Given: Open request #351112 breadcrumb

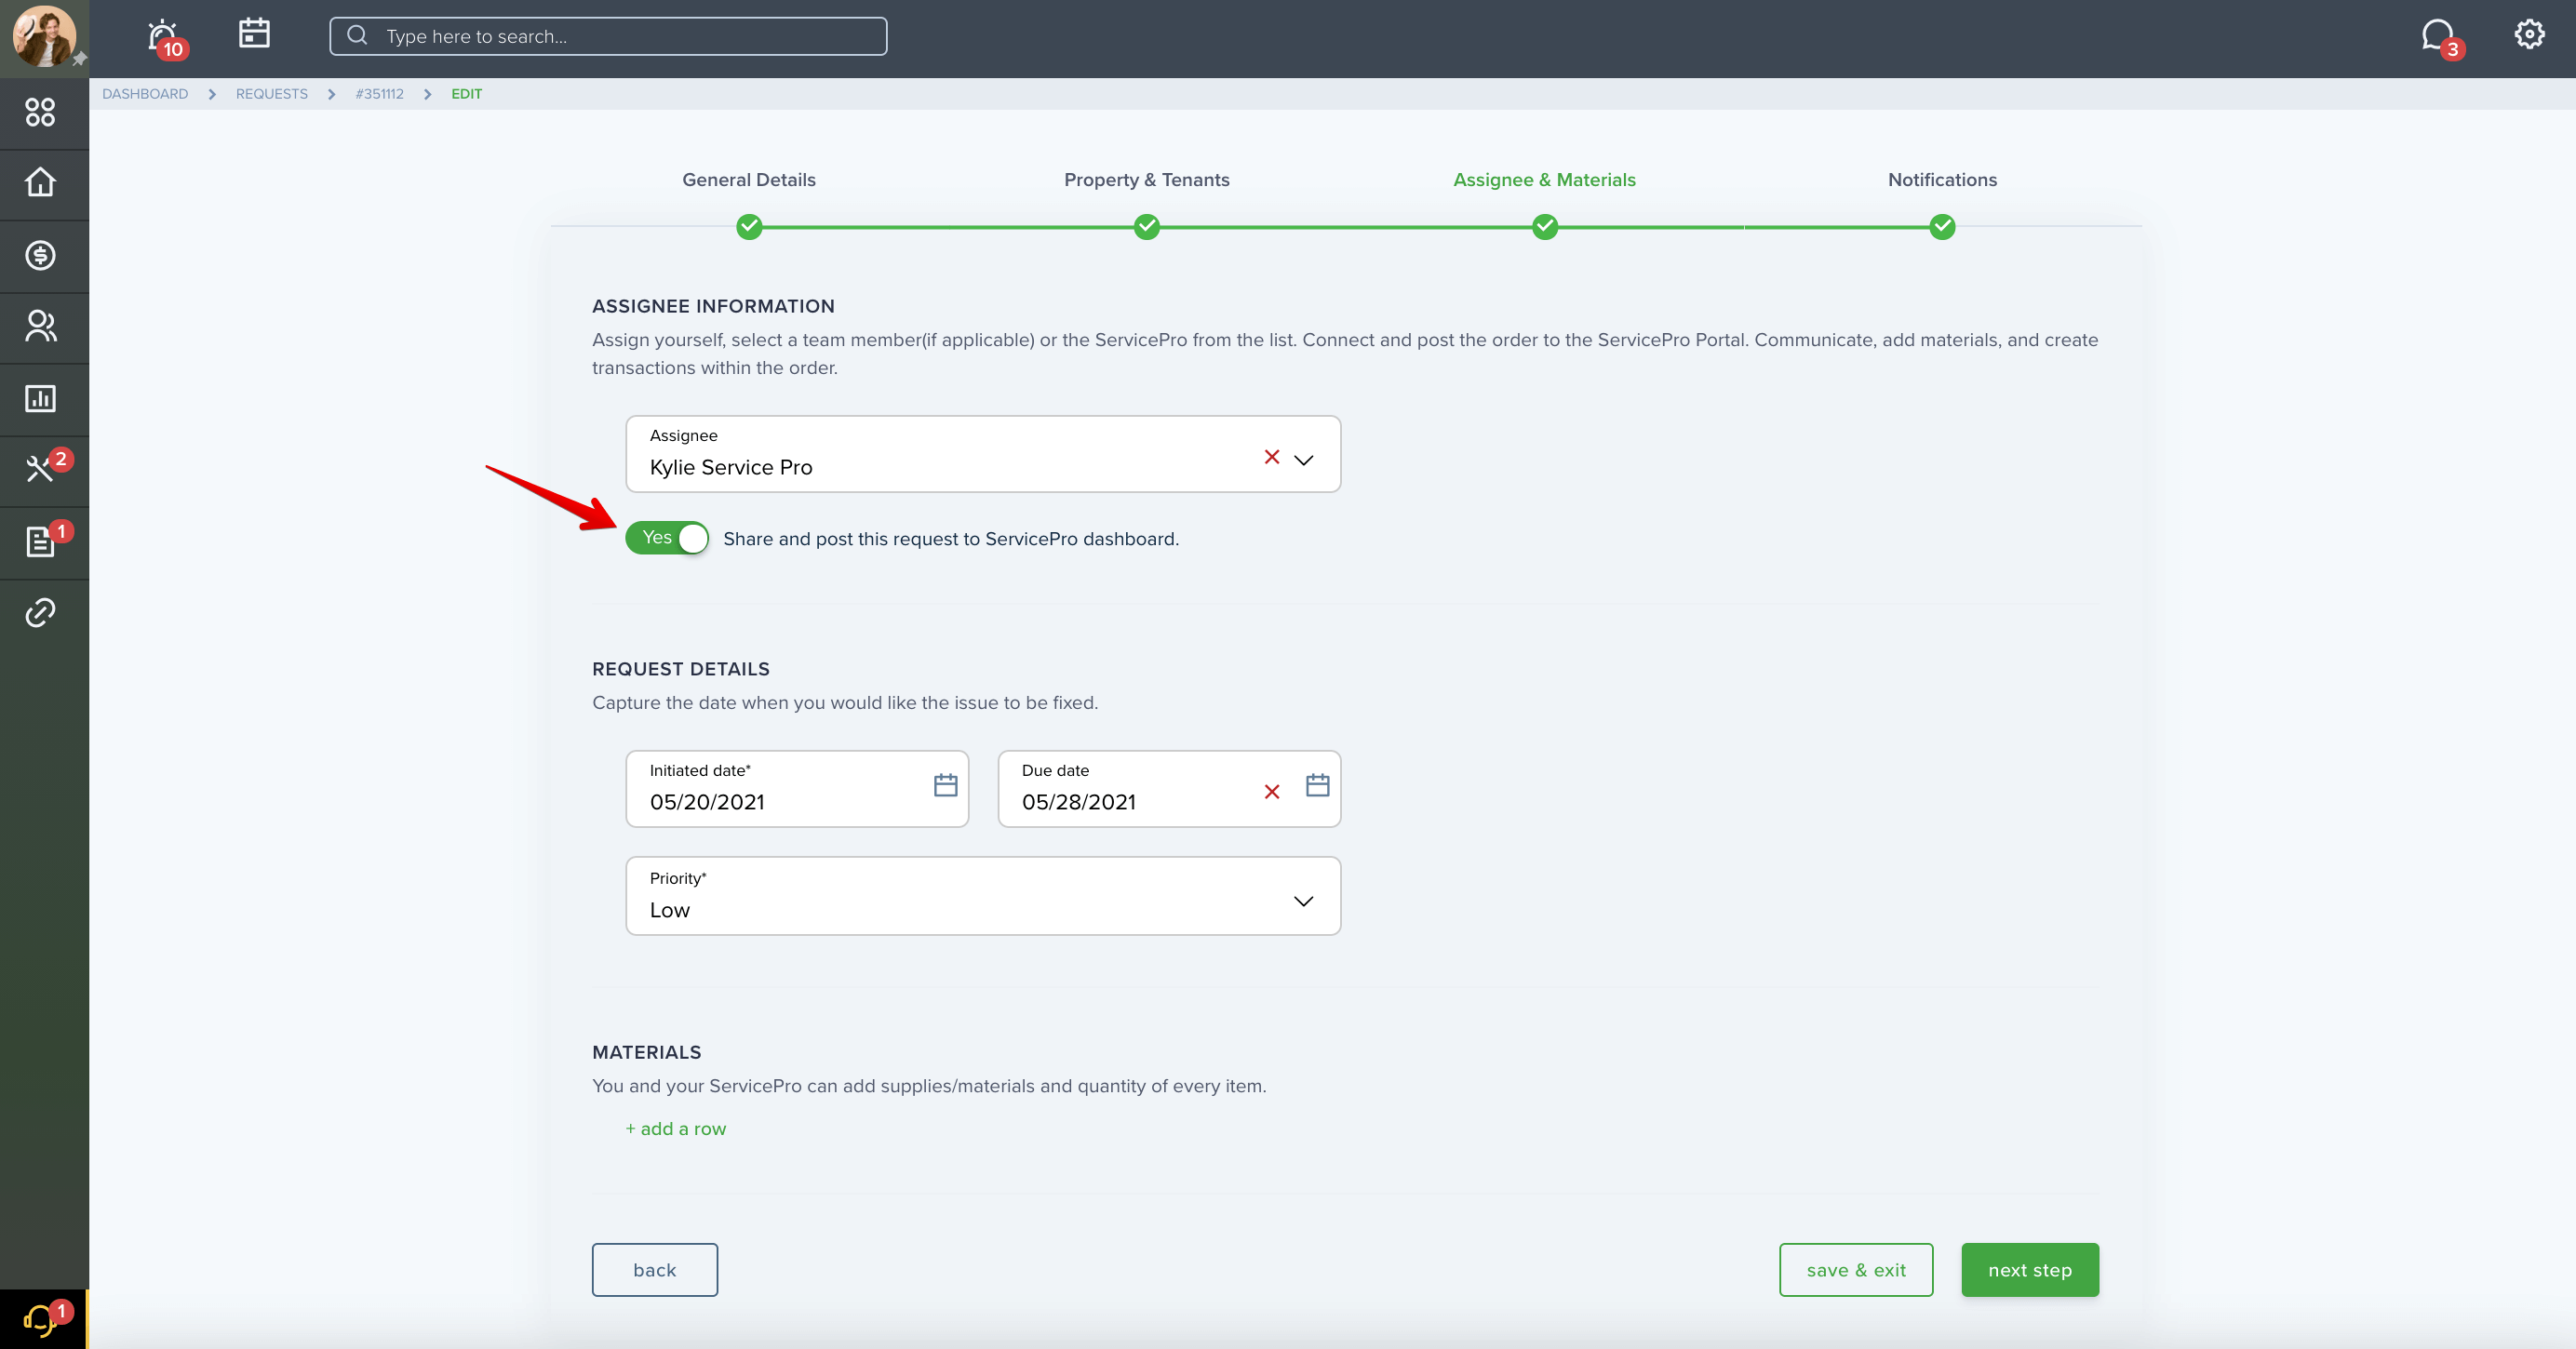Looking at the screenshot, I should click(379, 94).
